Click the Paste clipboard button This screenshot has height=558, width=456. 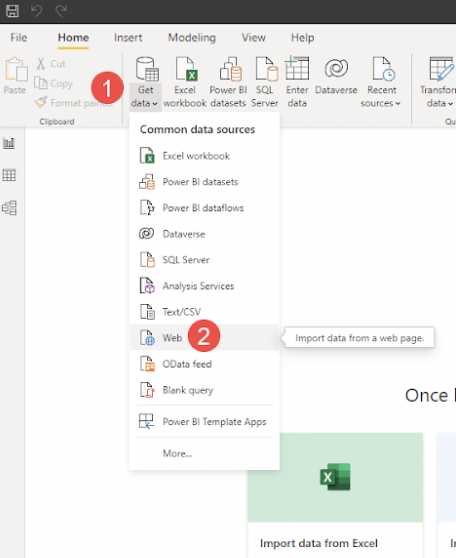click(x=15, y=75)
